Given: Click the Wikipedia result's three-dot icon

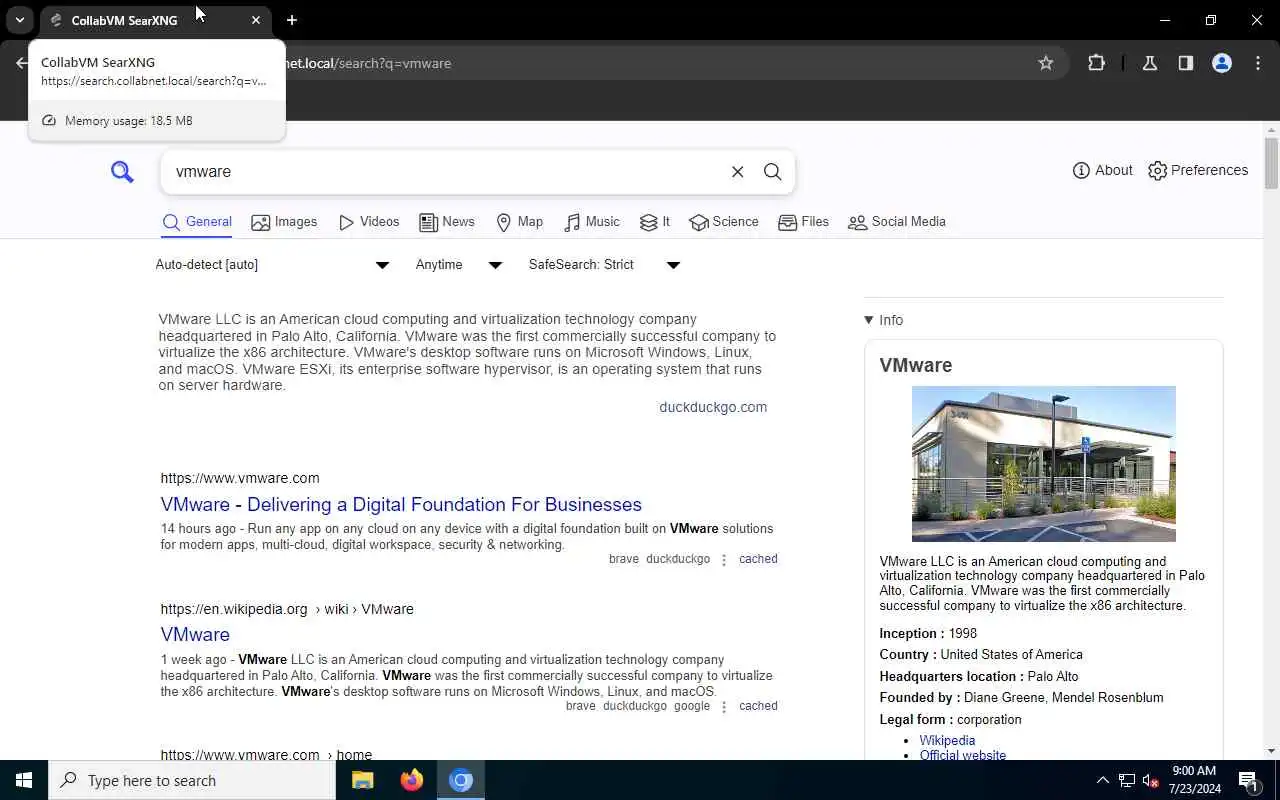Looking at the screenshot, I should click(724, 707).
